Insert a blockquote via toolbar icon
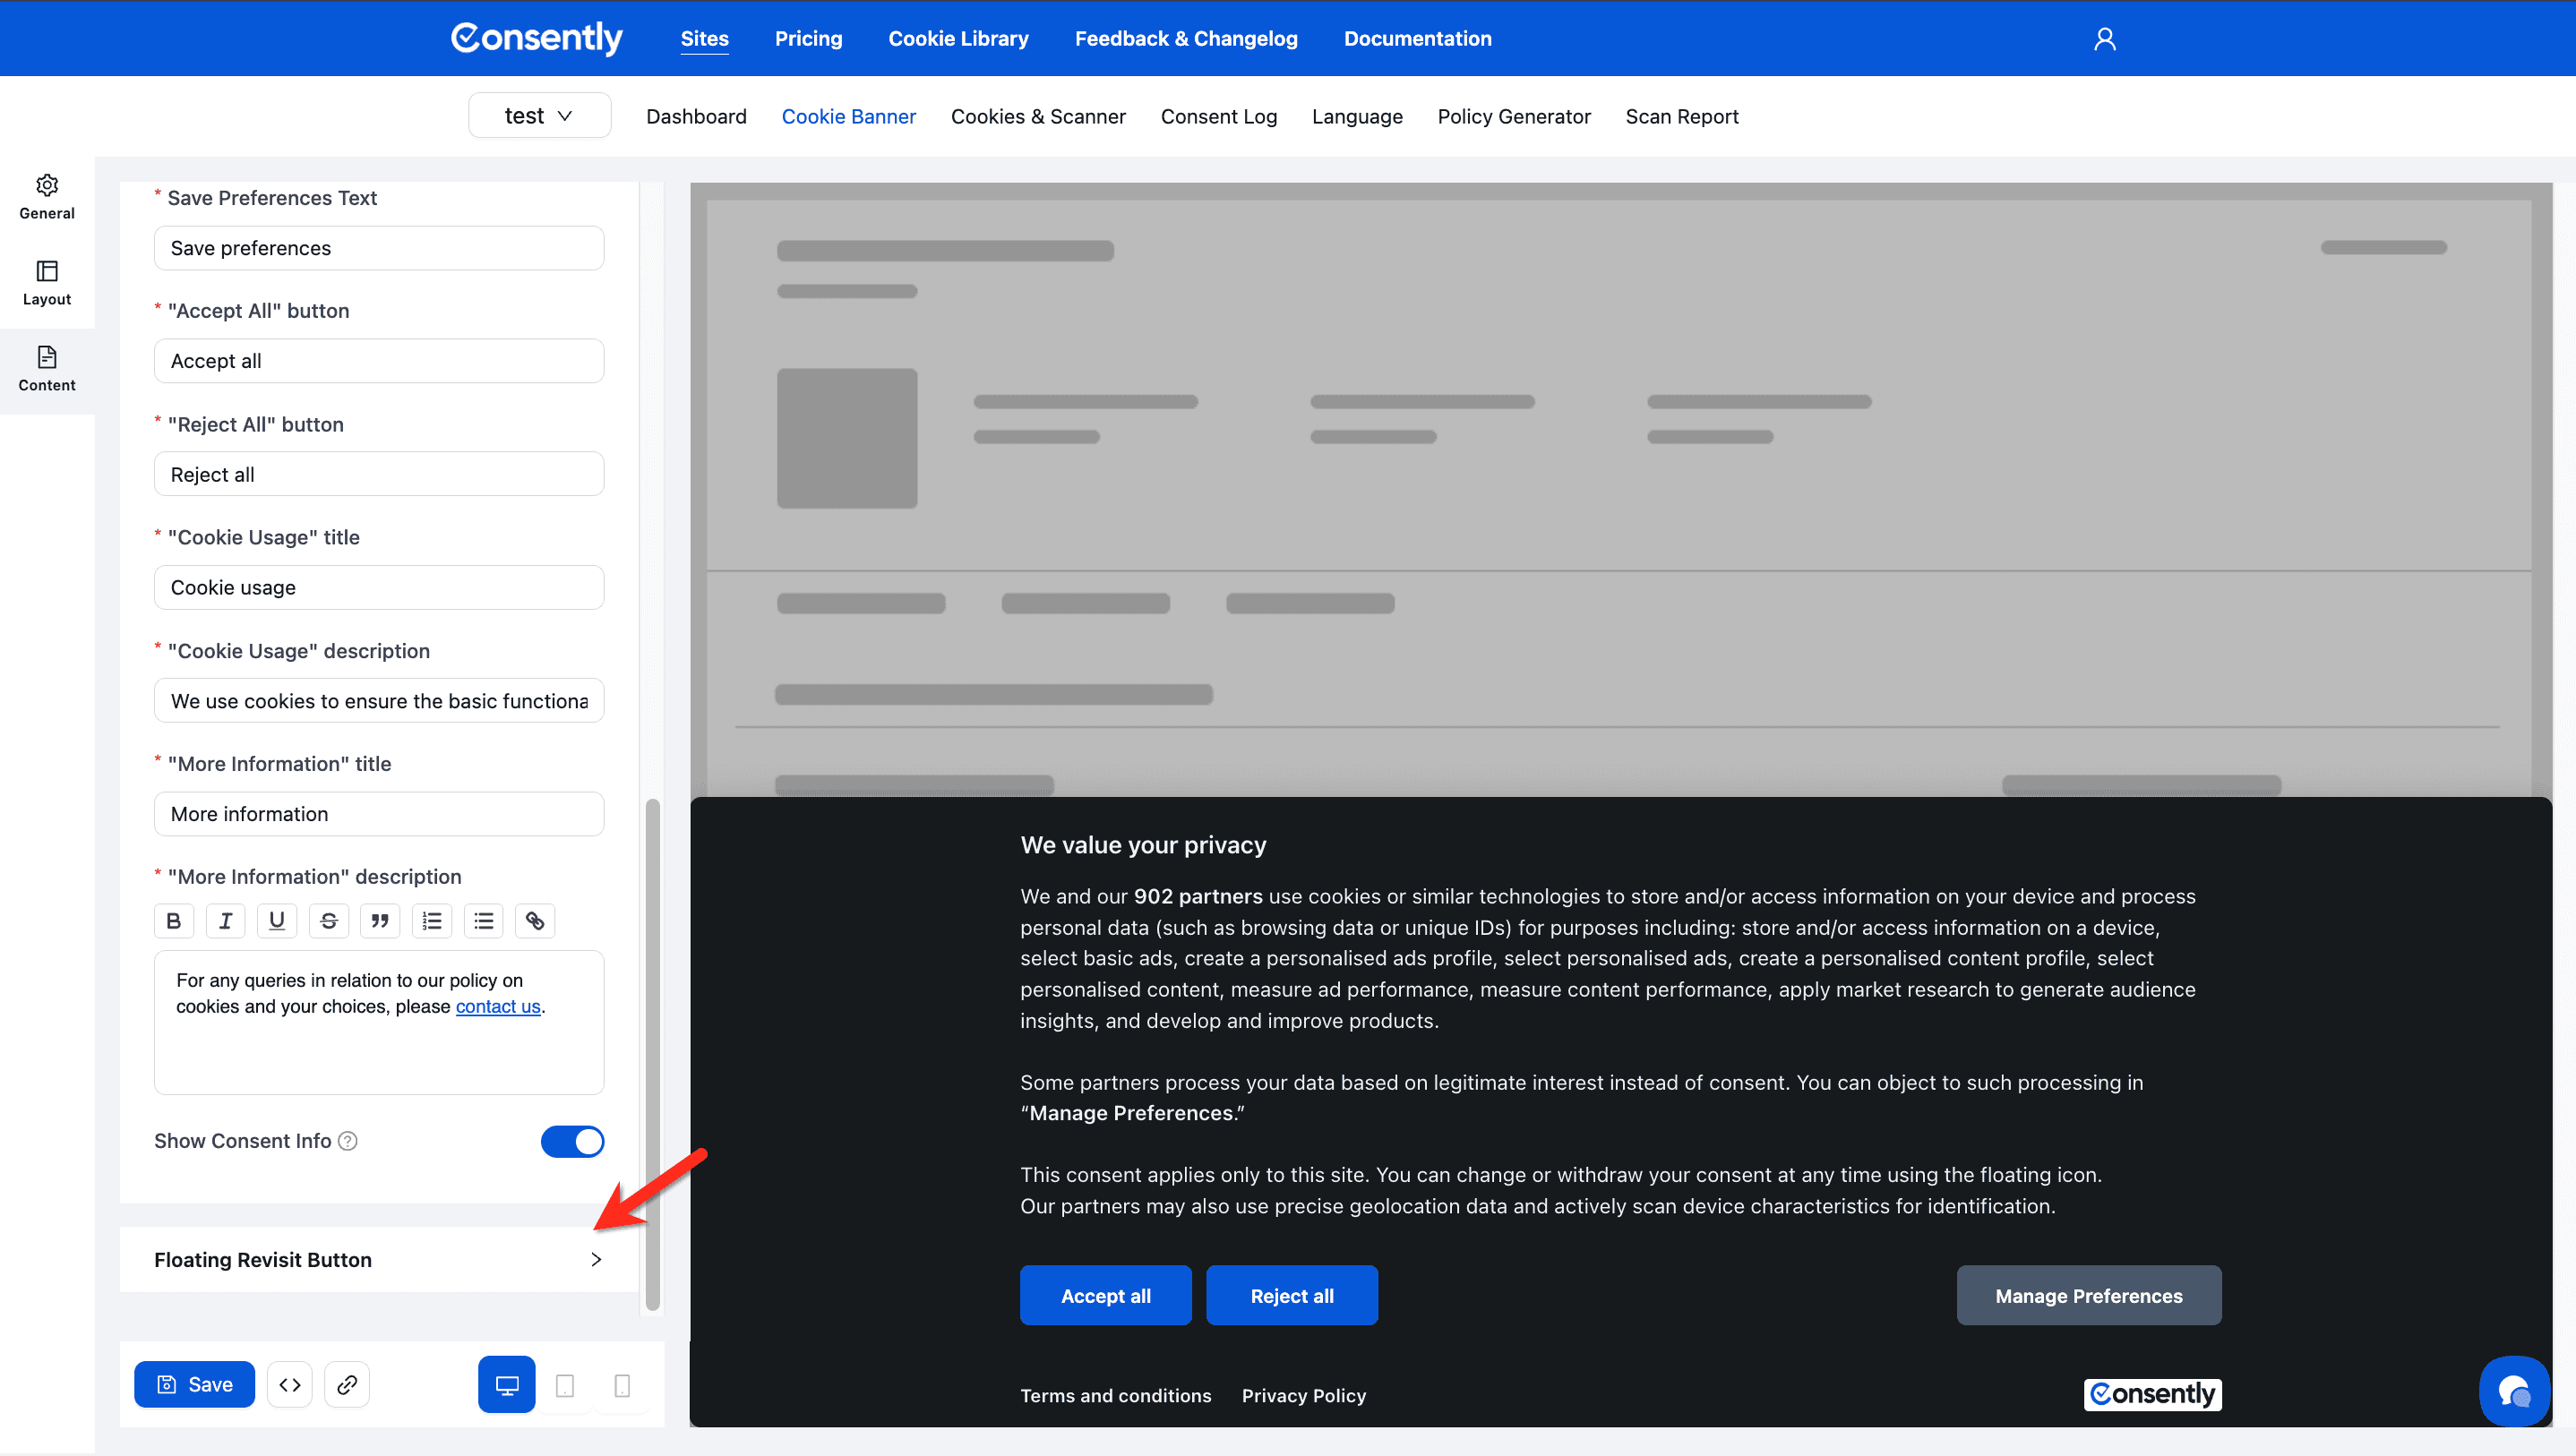 tap(380, 920)
